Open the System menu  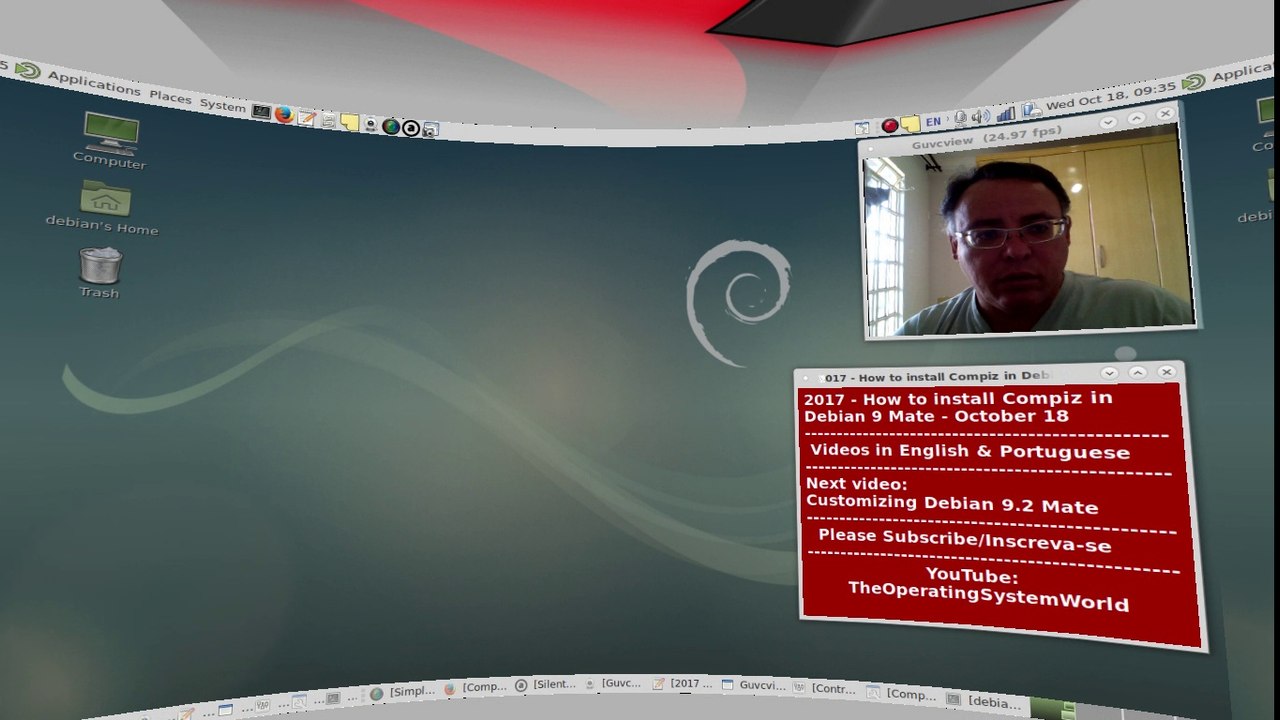pos(222,105)
